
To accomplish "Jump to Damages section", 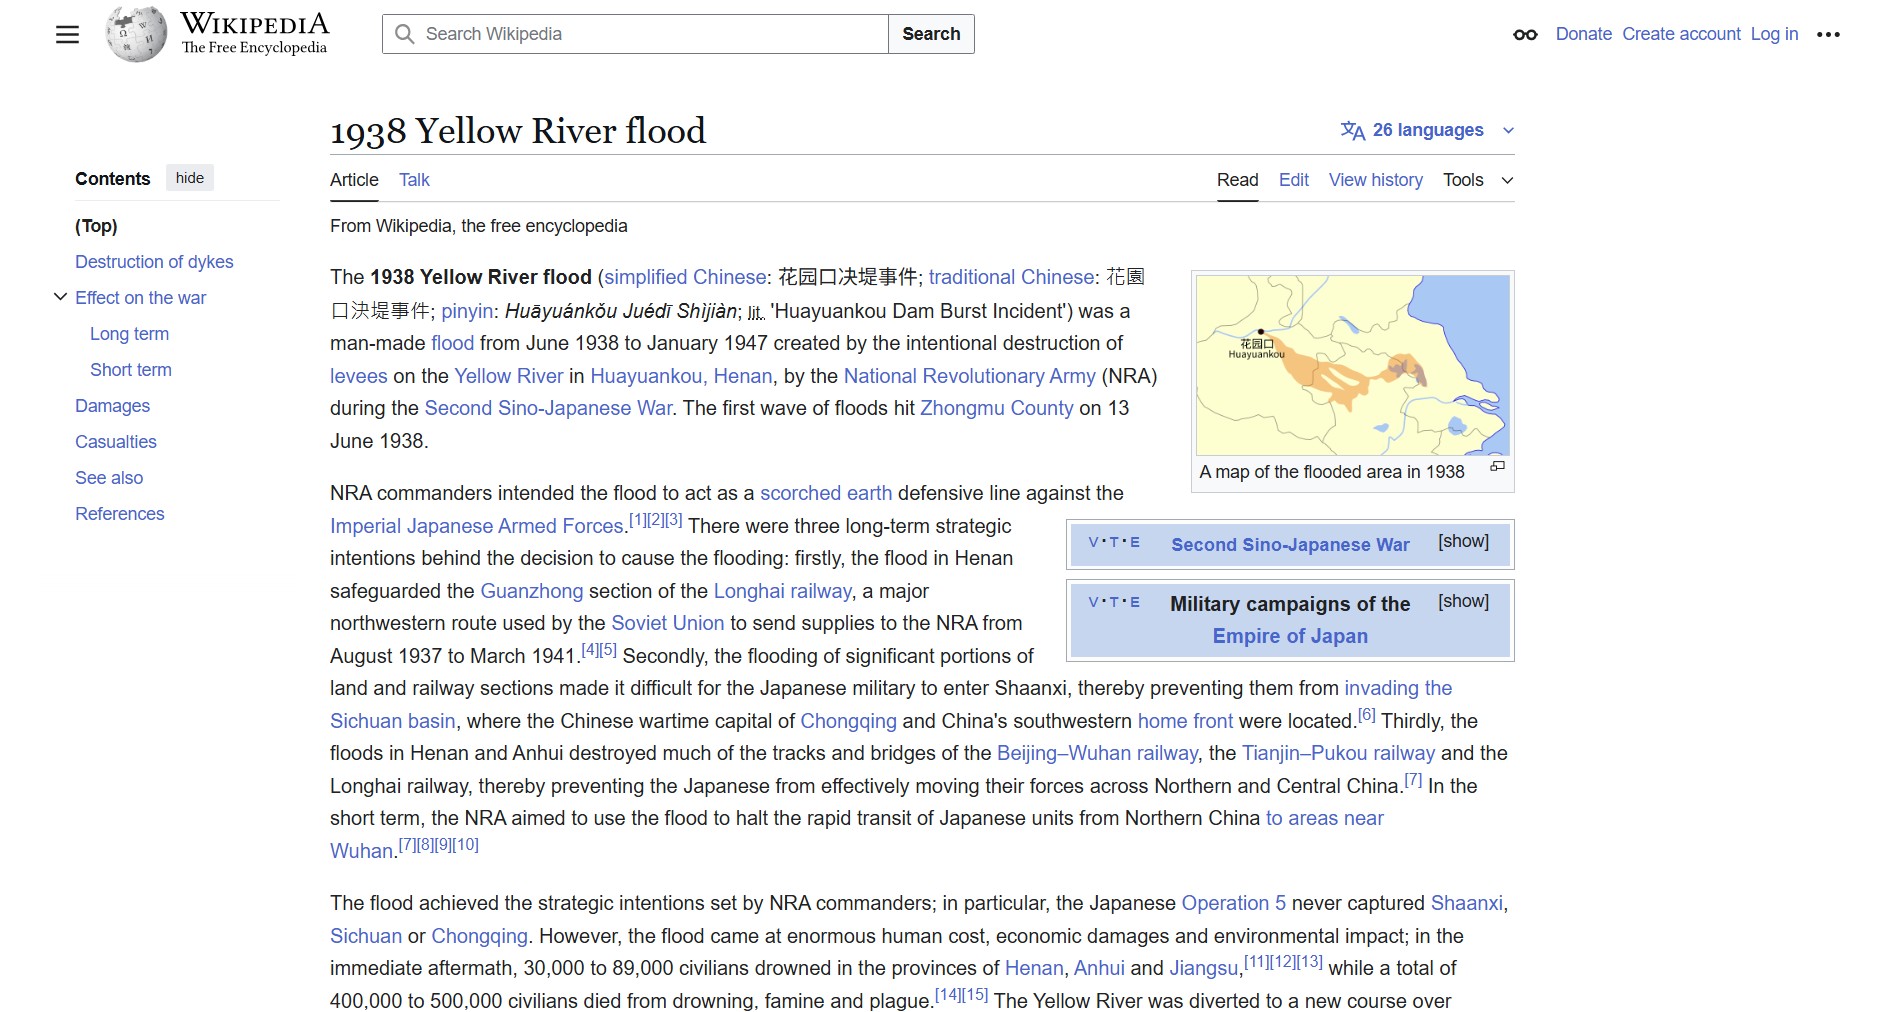I will click(112, 406).
